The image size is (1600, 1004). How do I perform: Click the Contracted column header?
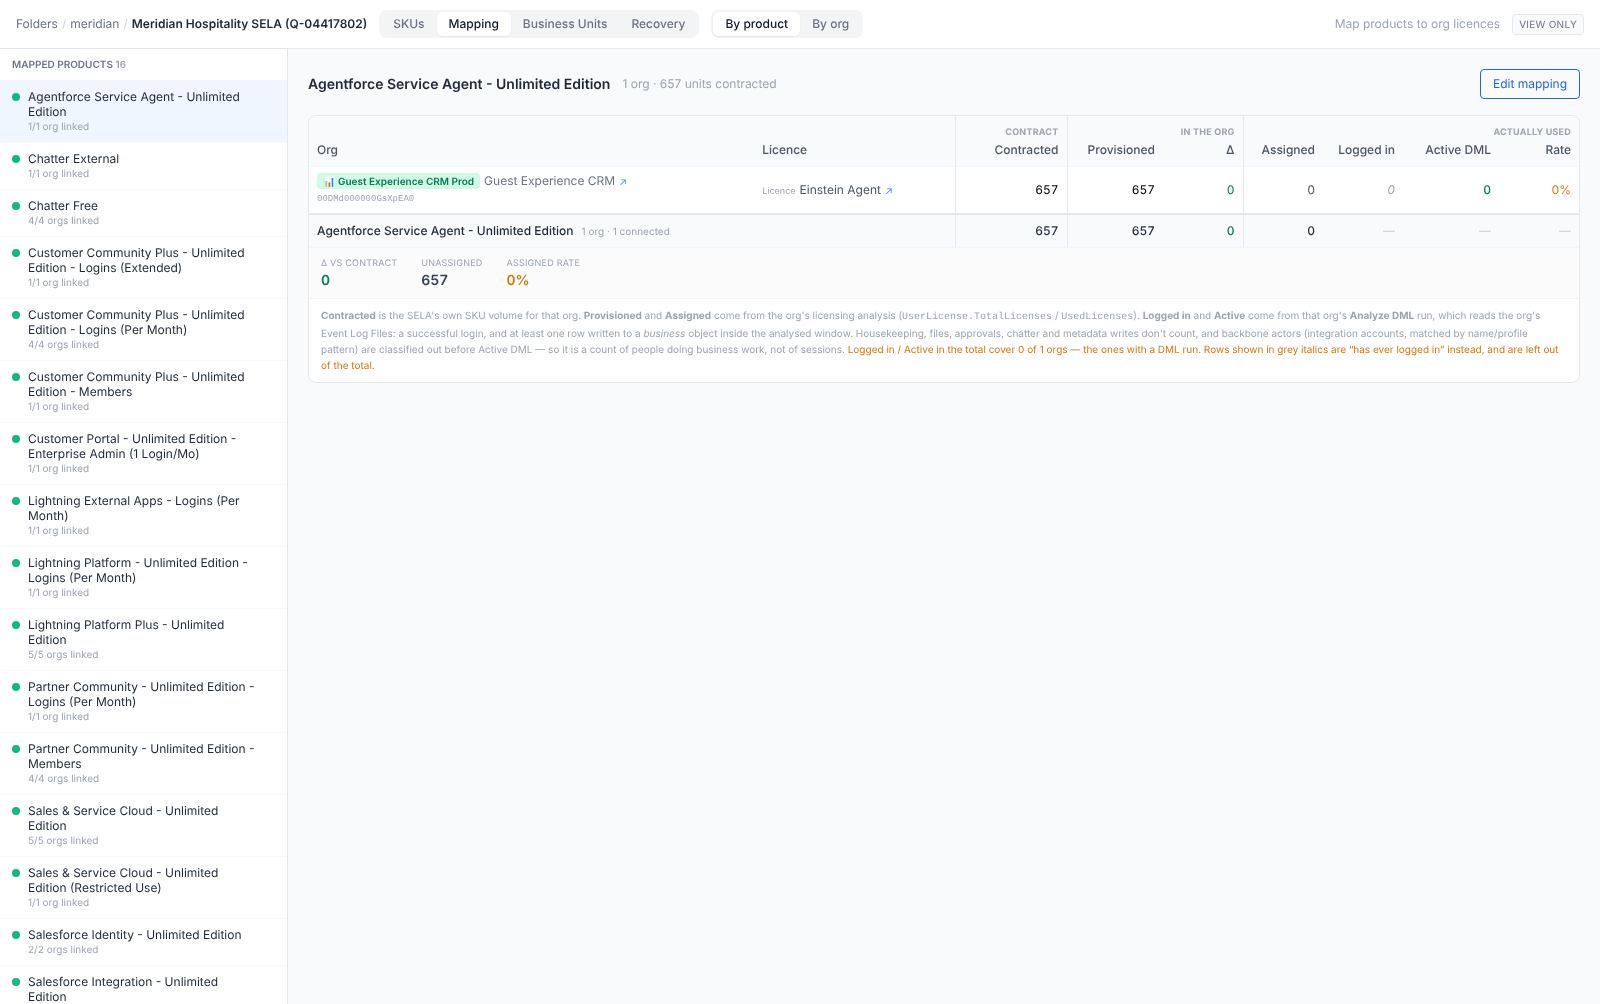click(x=1026, y=150)
